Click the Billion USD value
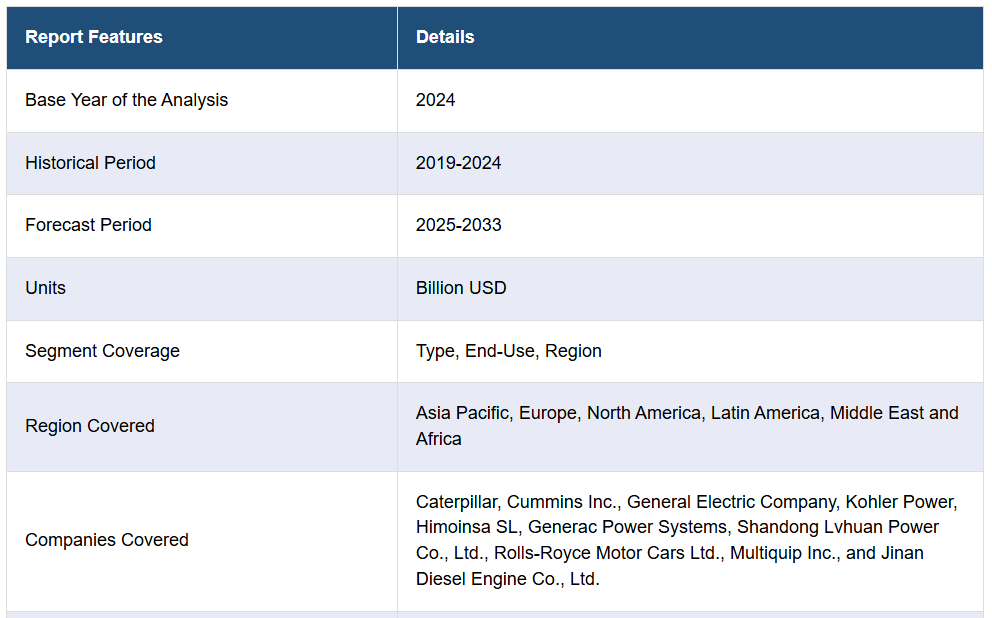 461,288
